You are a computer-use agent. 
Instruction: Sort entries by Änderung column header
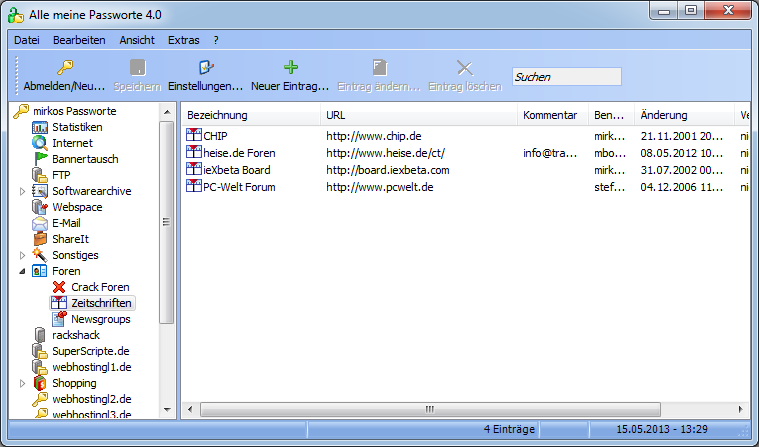(665, 115)
